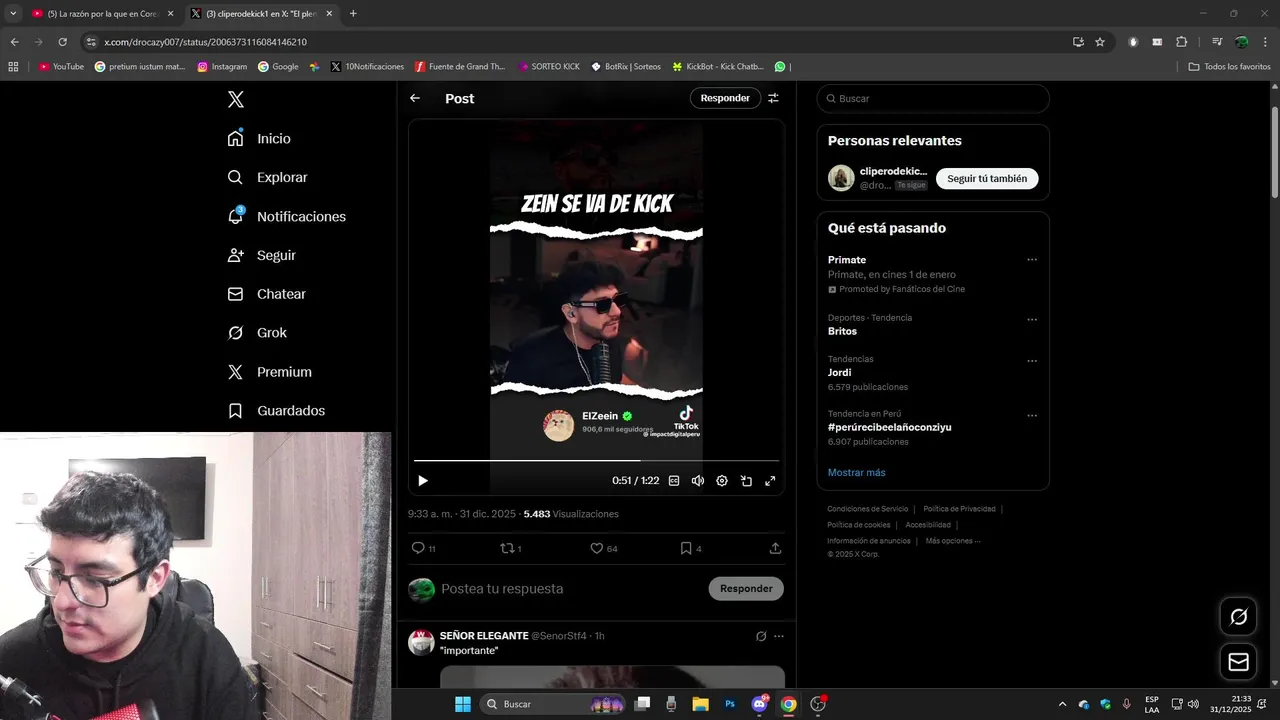Open the Windows Start menu
1280x720 pixels.
(x=463, y=704)
